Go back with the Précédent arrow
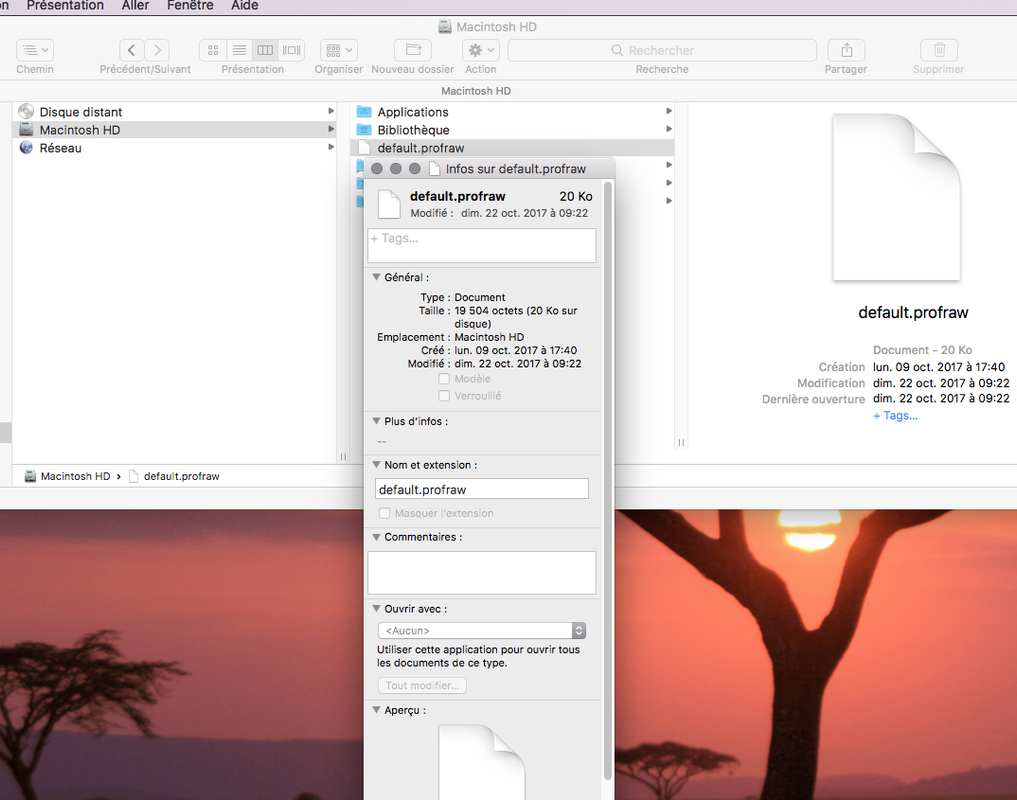Screen dimensions: 1017x800 point(132,50)
